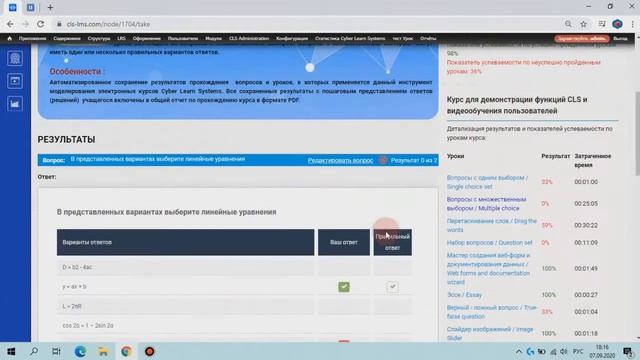Open the browser reading list icon

click(x=602, y=24)
